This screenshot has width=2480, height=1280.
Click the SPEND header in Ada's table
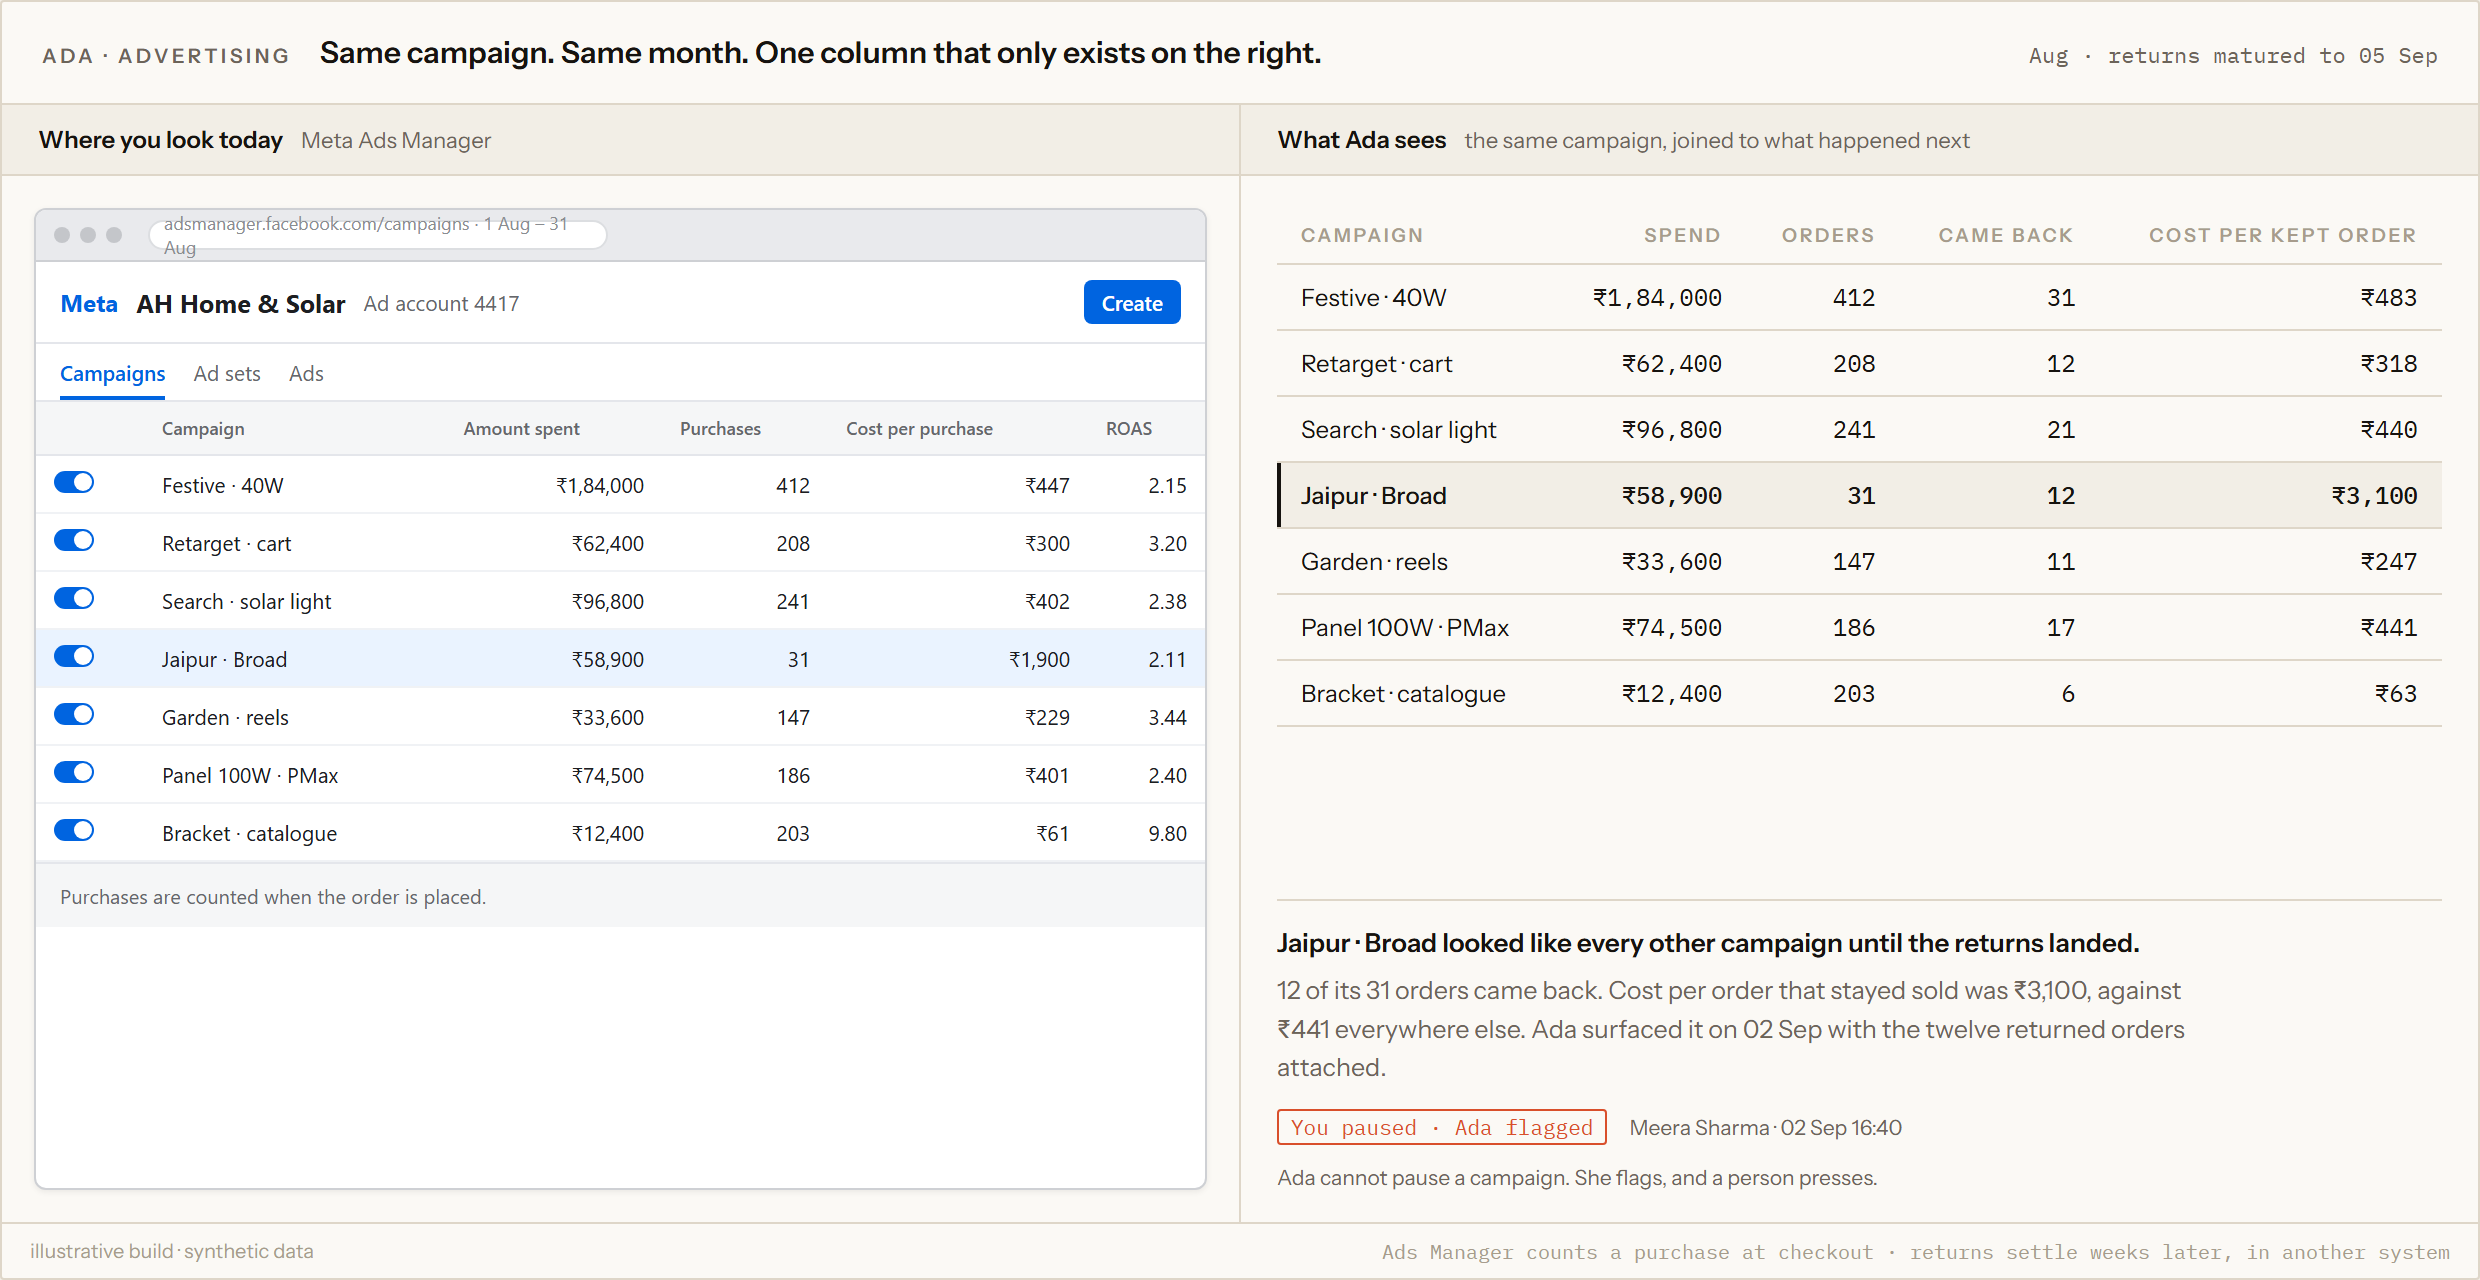[1683, 236]
